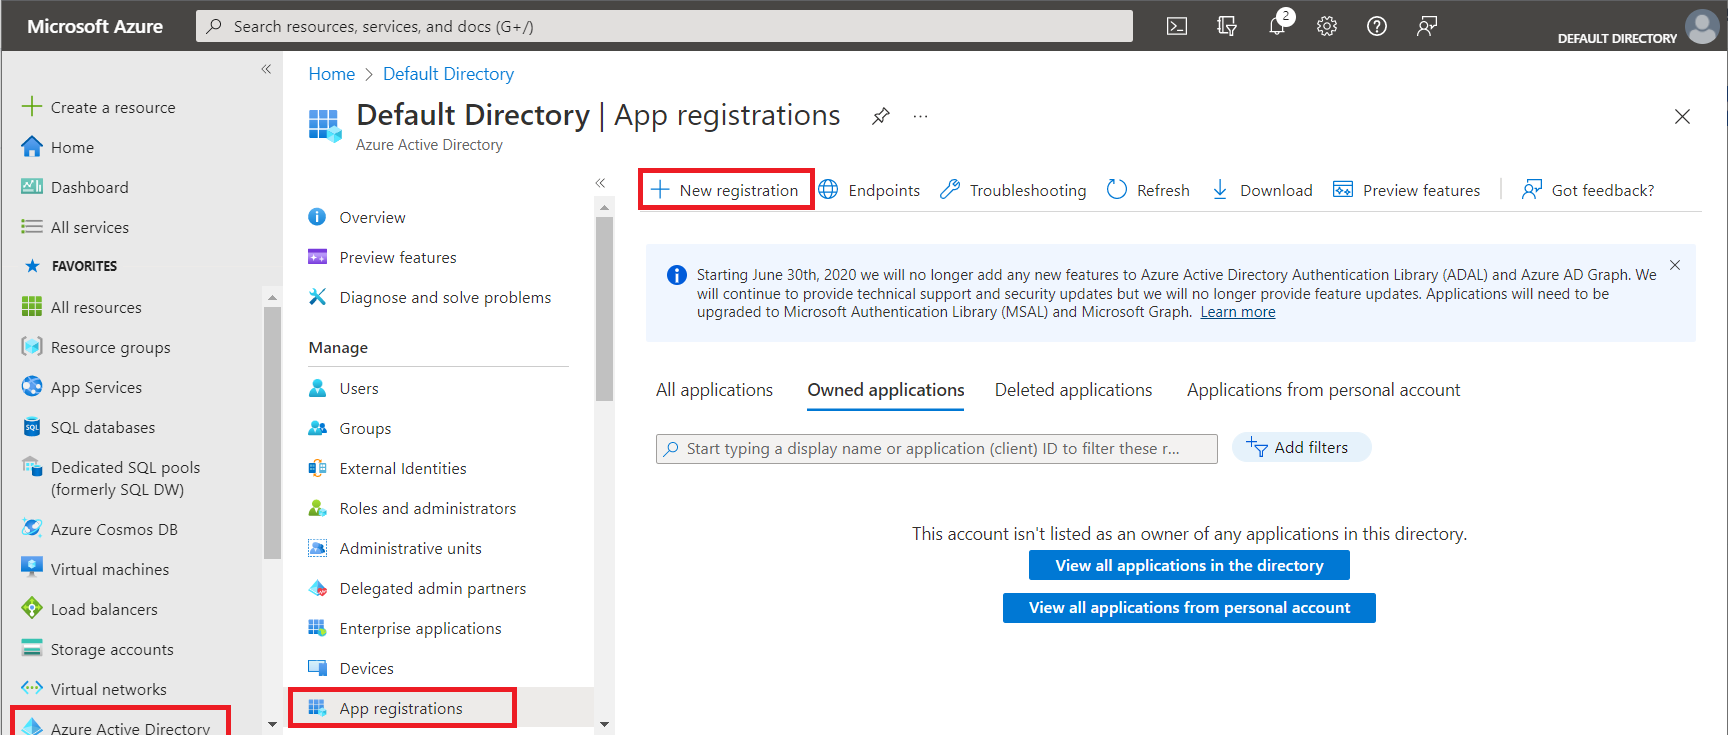Switch to the Deleted applications tab
Screen dimensions: 1728x735
(1073, 390)
